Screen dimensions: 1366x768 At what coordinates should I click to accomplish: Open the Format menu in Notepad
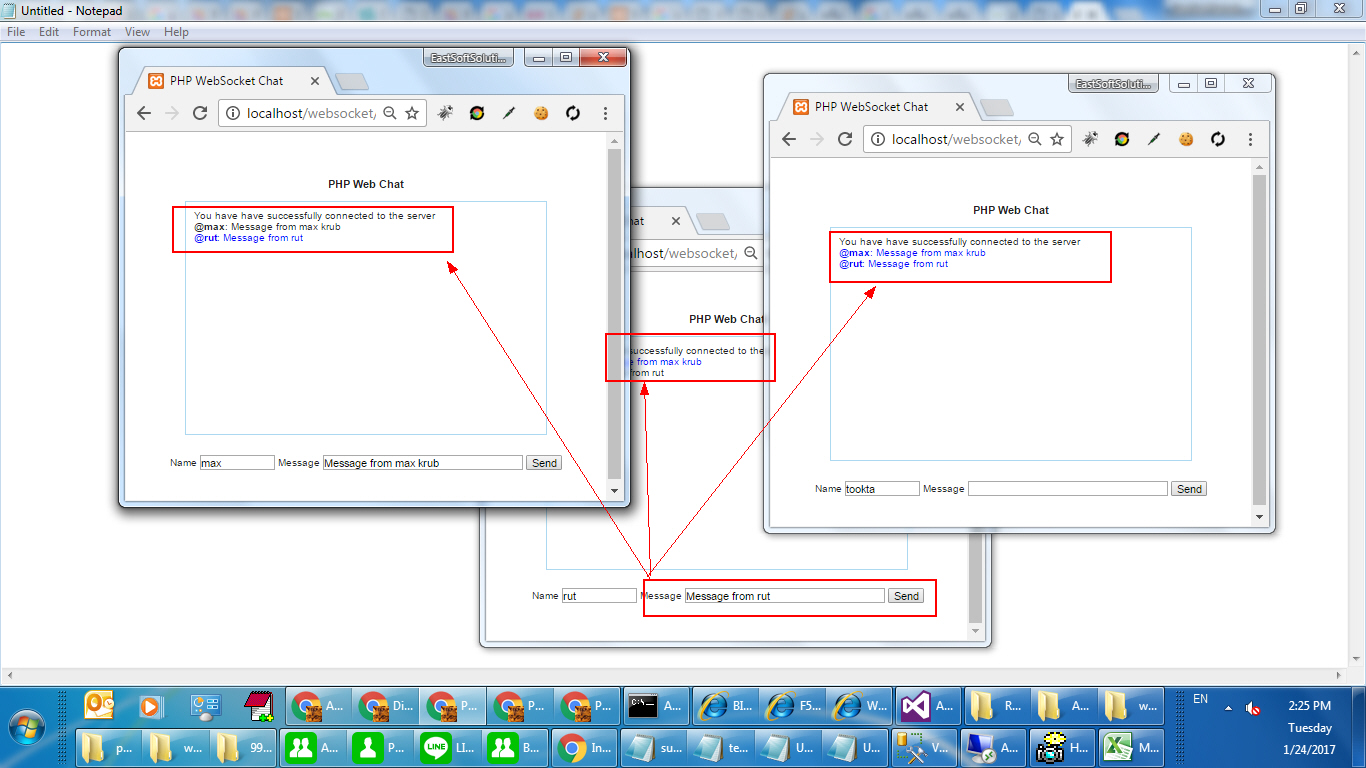tap(91, 32)
